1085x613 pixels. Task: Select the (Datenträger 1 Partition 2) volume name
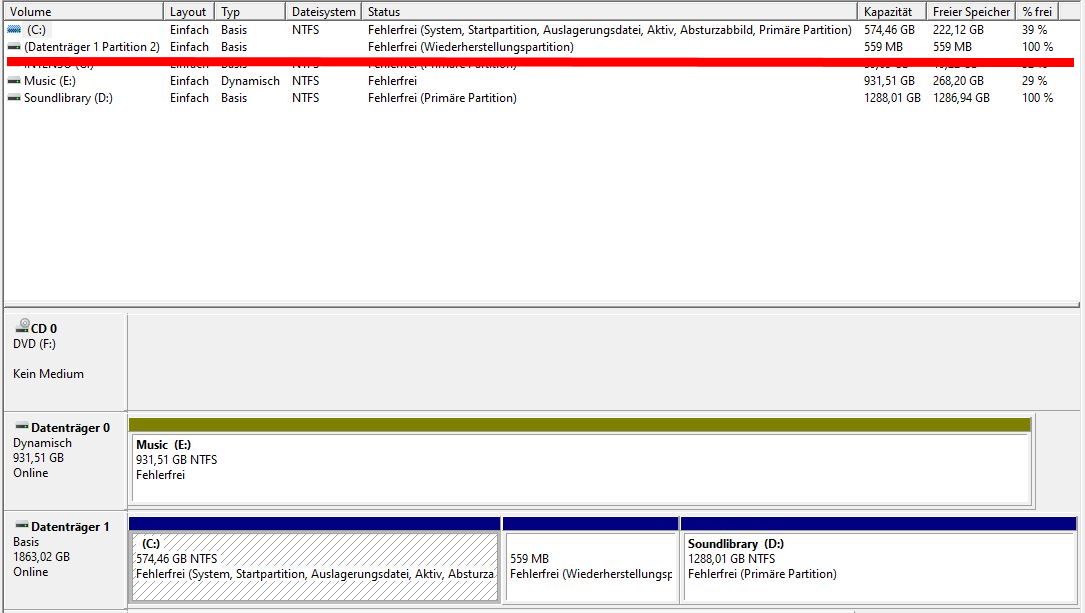(92, 47)
